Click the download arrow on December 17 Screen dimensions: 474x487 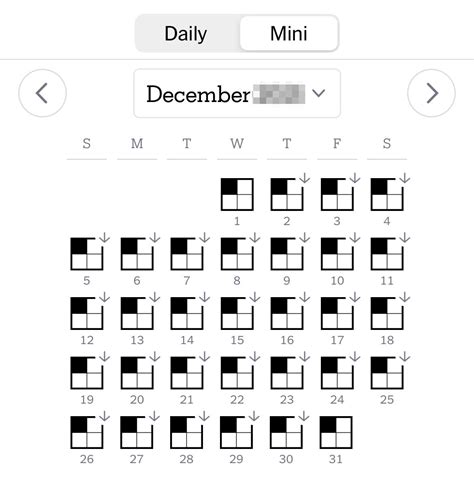tap(355, 297)
